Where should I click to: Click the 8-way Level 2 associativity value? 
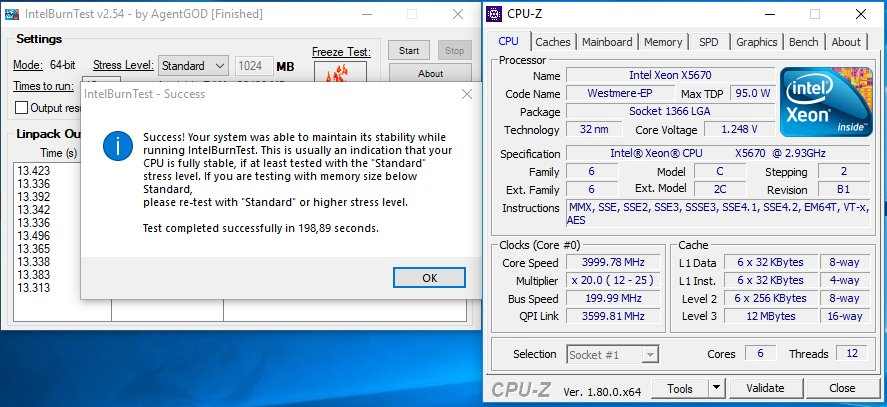coord(845,298)
